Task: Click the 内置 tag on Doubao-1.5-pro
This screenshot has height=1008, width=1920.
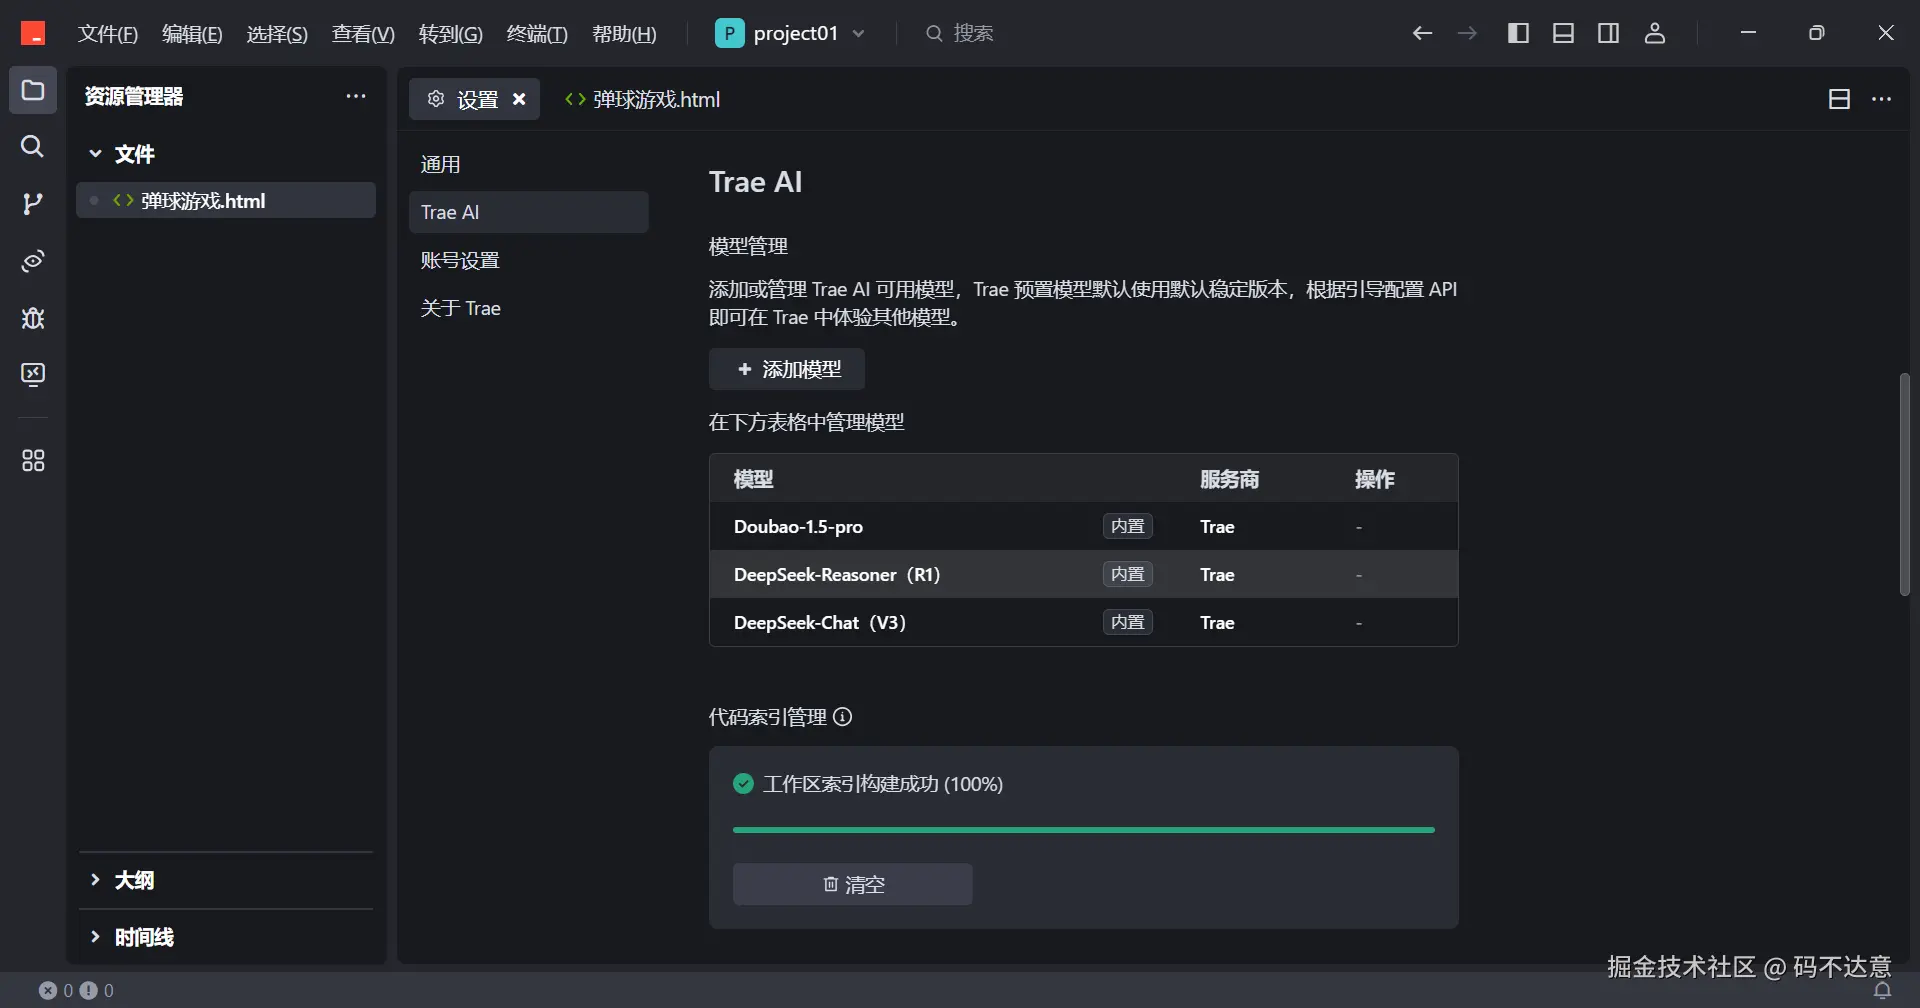Action: click(1128, 526)
